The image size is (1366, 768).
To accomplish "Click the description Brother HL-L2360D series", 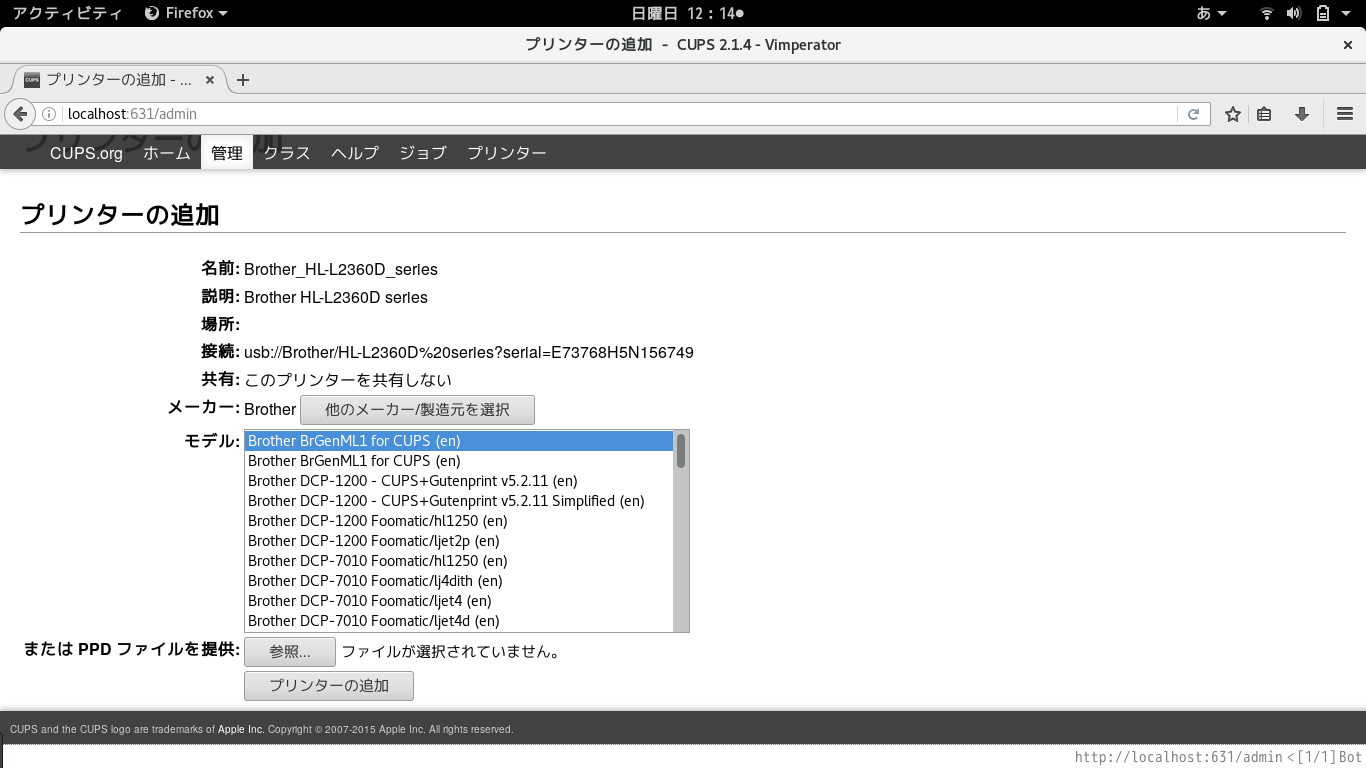I will click(x=336, y=297).
